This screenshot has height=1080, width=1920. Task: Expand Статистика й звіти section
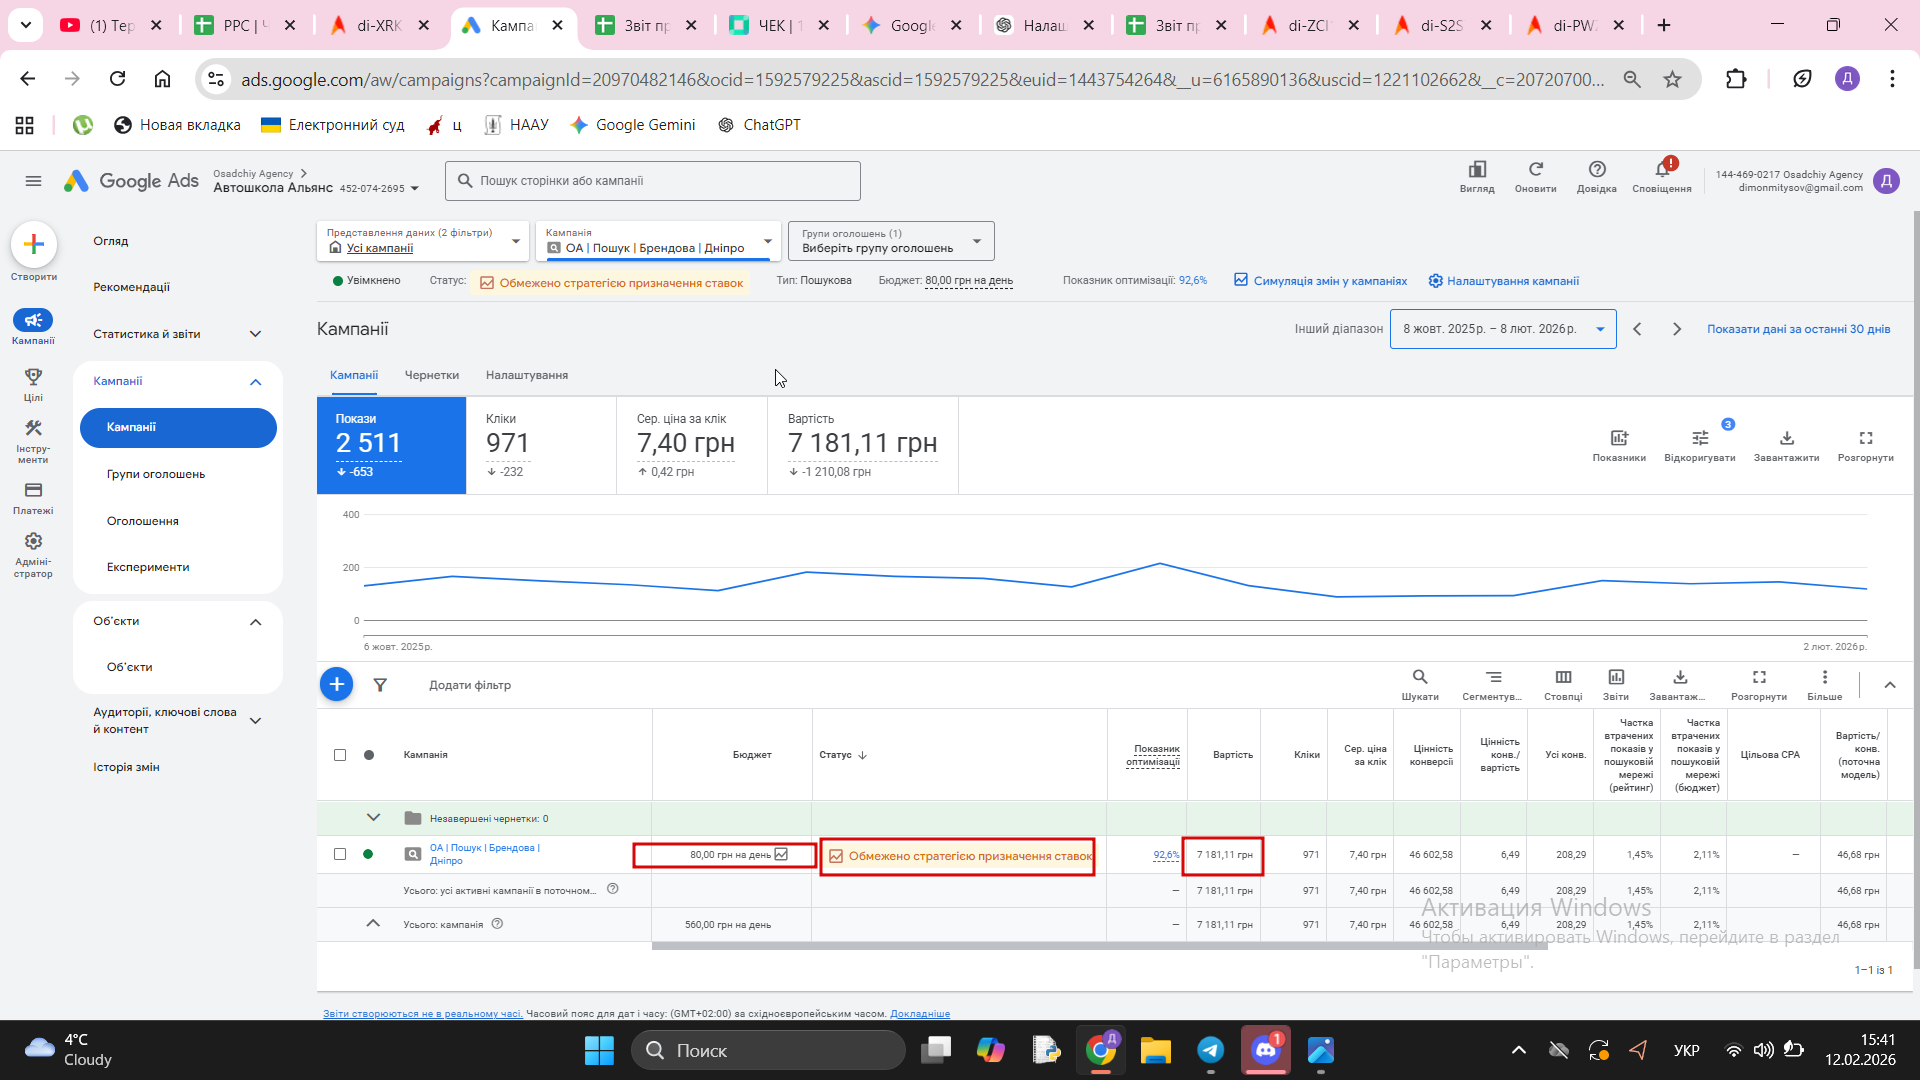(177, 334)
